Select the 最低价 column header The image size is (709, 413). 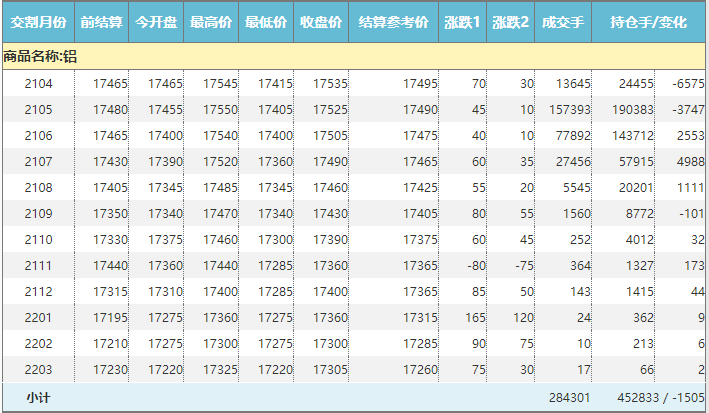pyautogui.click(x=266, y=22)
